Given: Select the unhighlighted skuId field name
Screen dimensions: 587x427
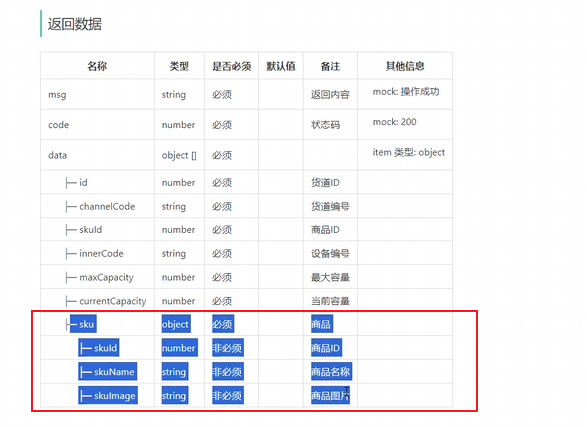Looking at the screenshot, I should point(91,229).
